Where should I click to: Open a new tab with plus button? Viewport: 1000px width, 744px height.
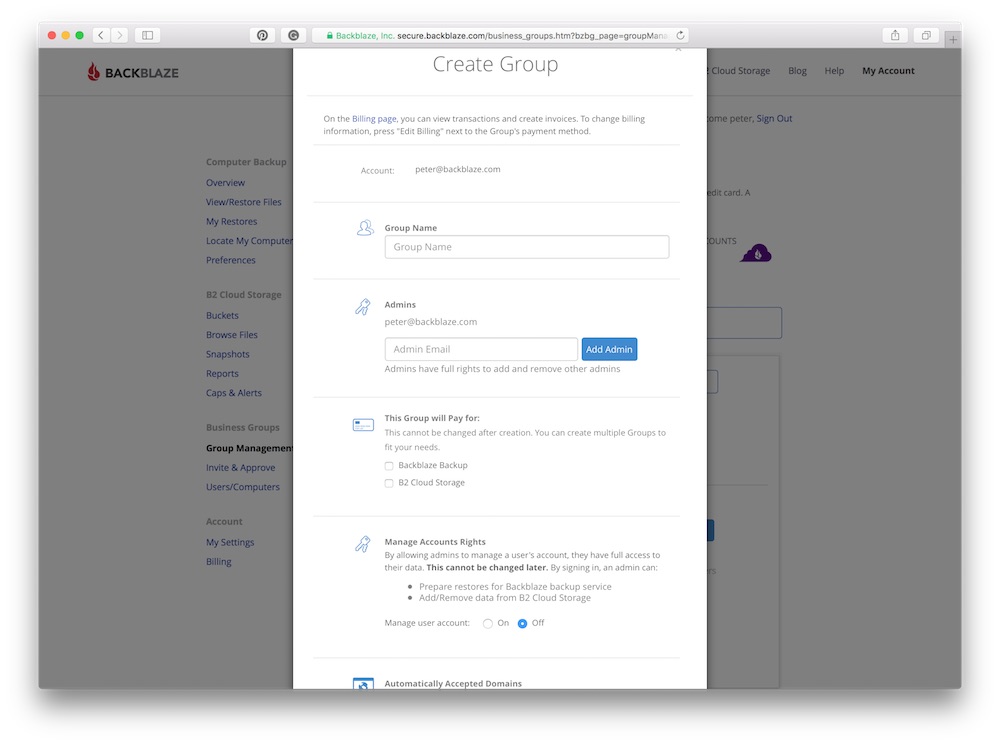click(953, 39)
